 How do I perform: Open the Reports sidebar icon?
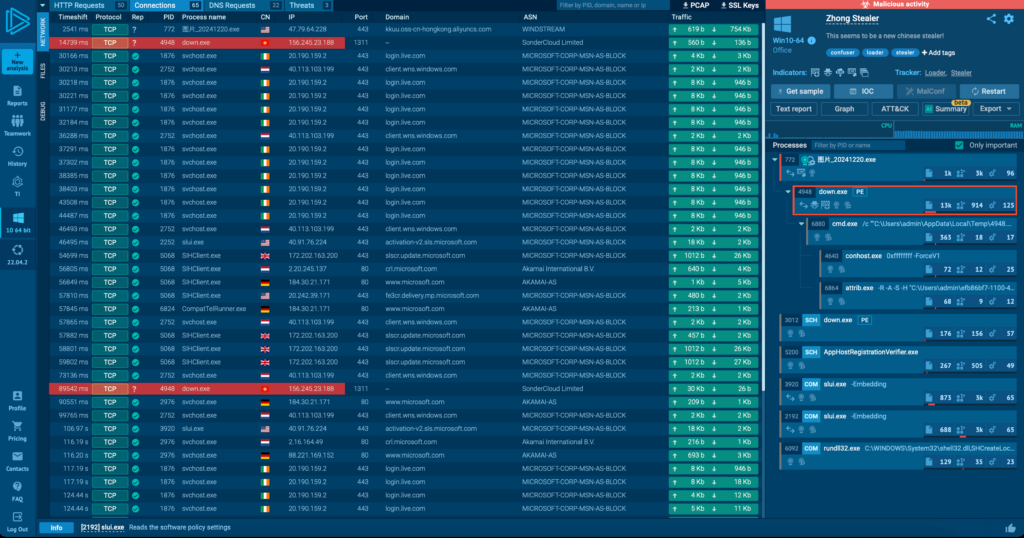tap(17, 97)
